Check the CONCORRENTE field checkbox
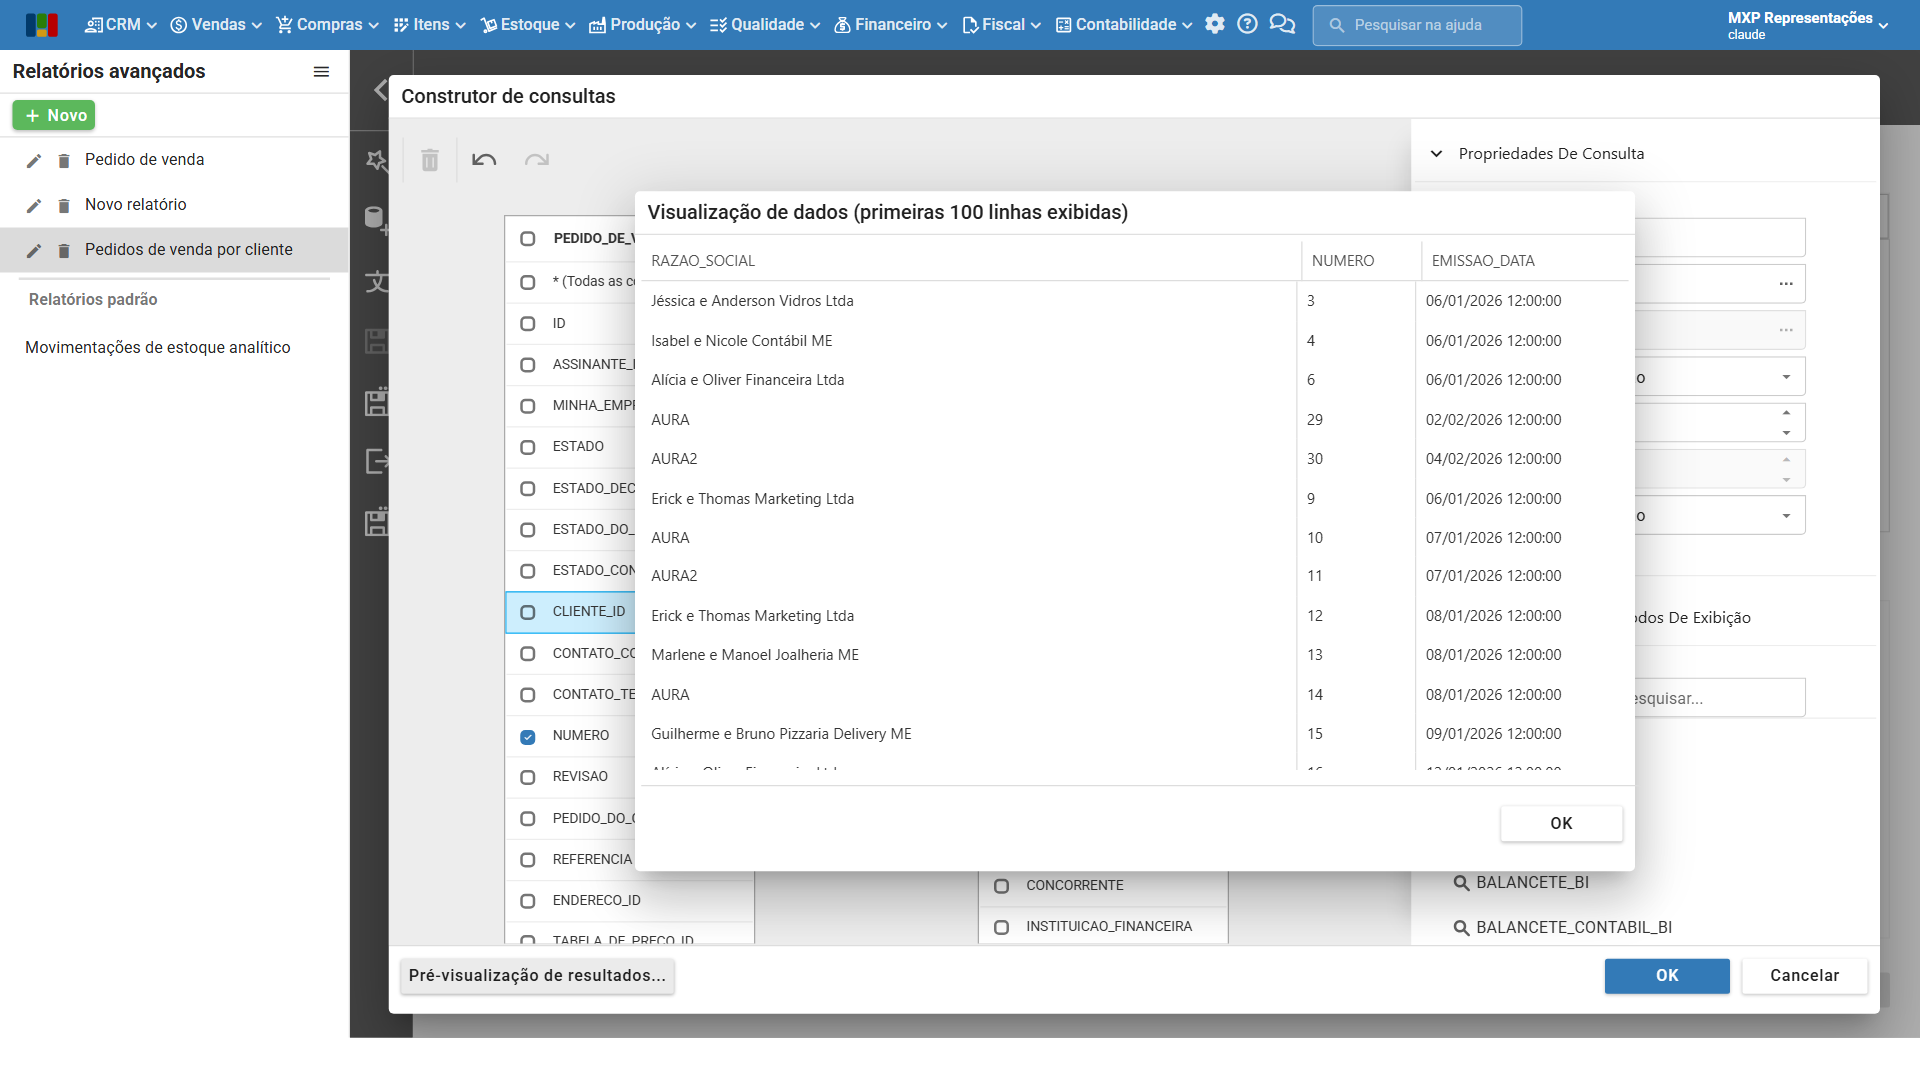This screenshot has width=1920, height=1080. click(x=1001, y=886)
